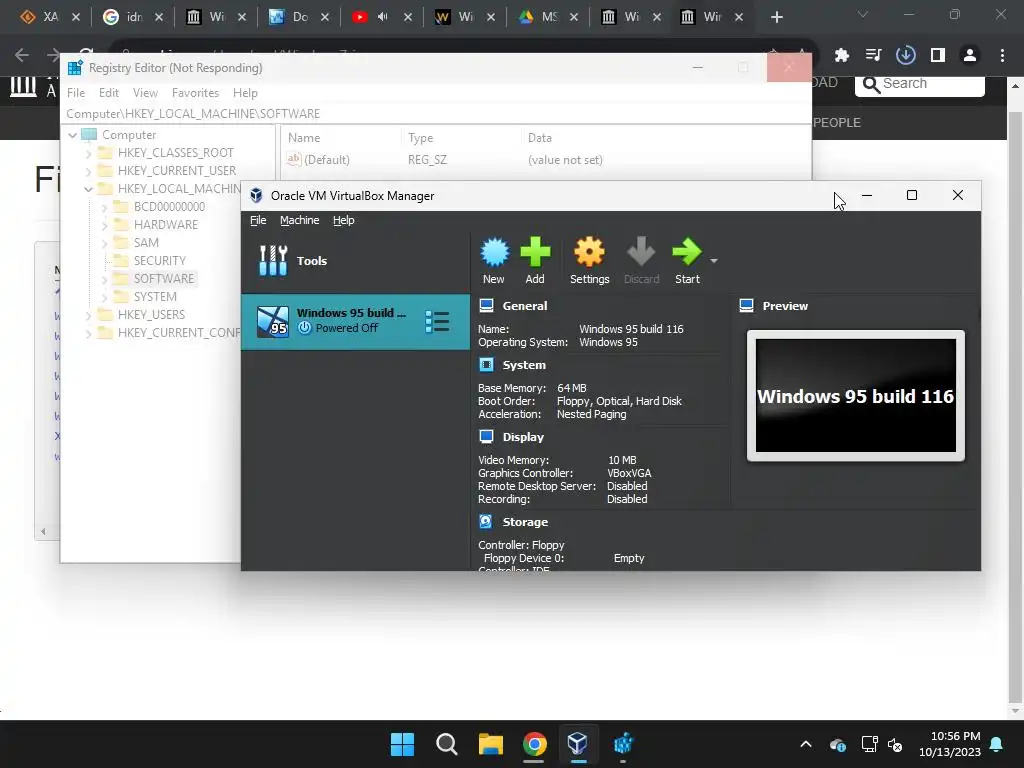The image size is (1024, 768).
Task: Click the General section icon
Action: pyautogui.click(x=487, y=306)
